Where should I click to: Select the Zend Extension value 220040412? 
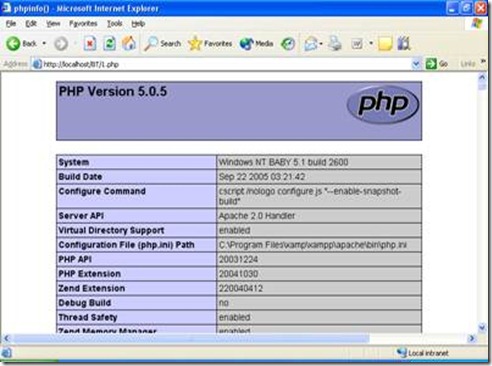pos(241,288)
